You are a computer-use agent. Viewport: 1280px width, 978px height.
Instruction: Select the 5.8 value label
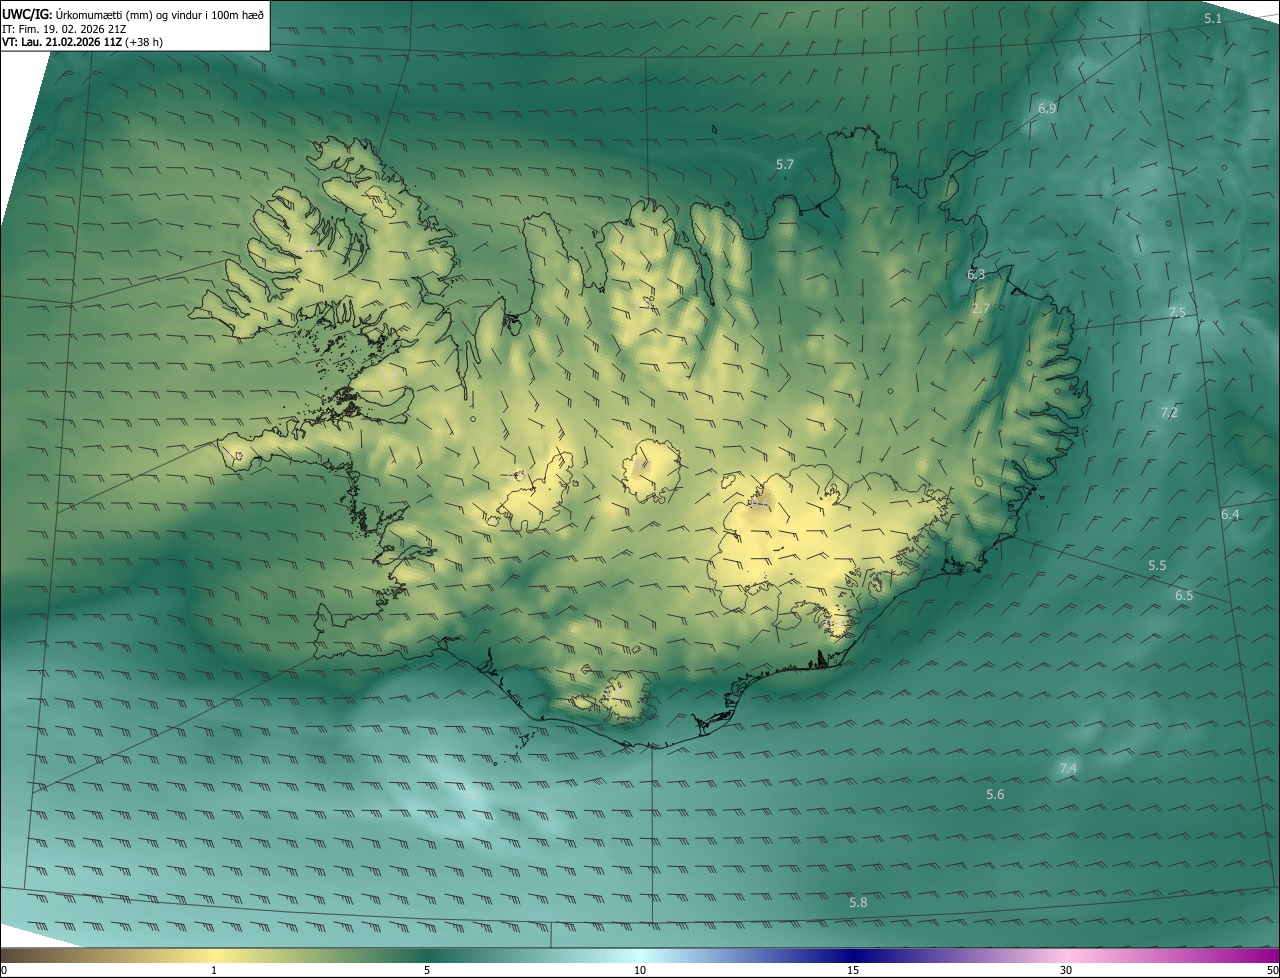click(858, 903)
